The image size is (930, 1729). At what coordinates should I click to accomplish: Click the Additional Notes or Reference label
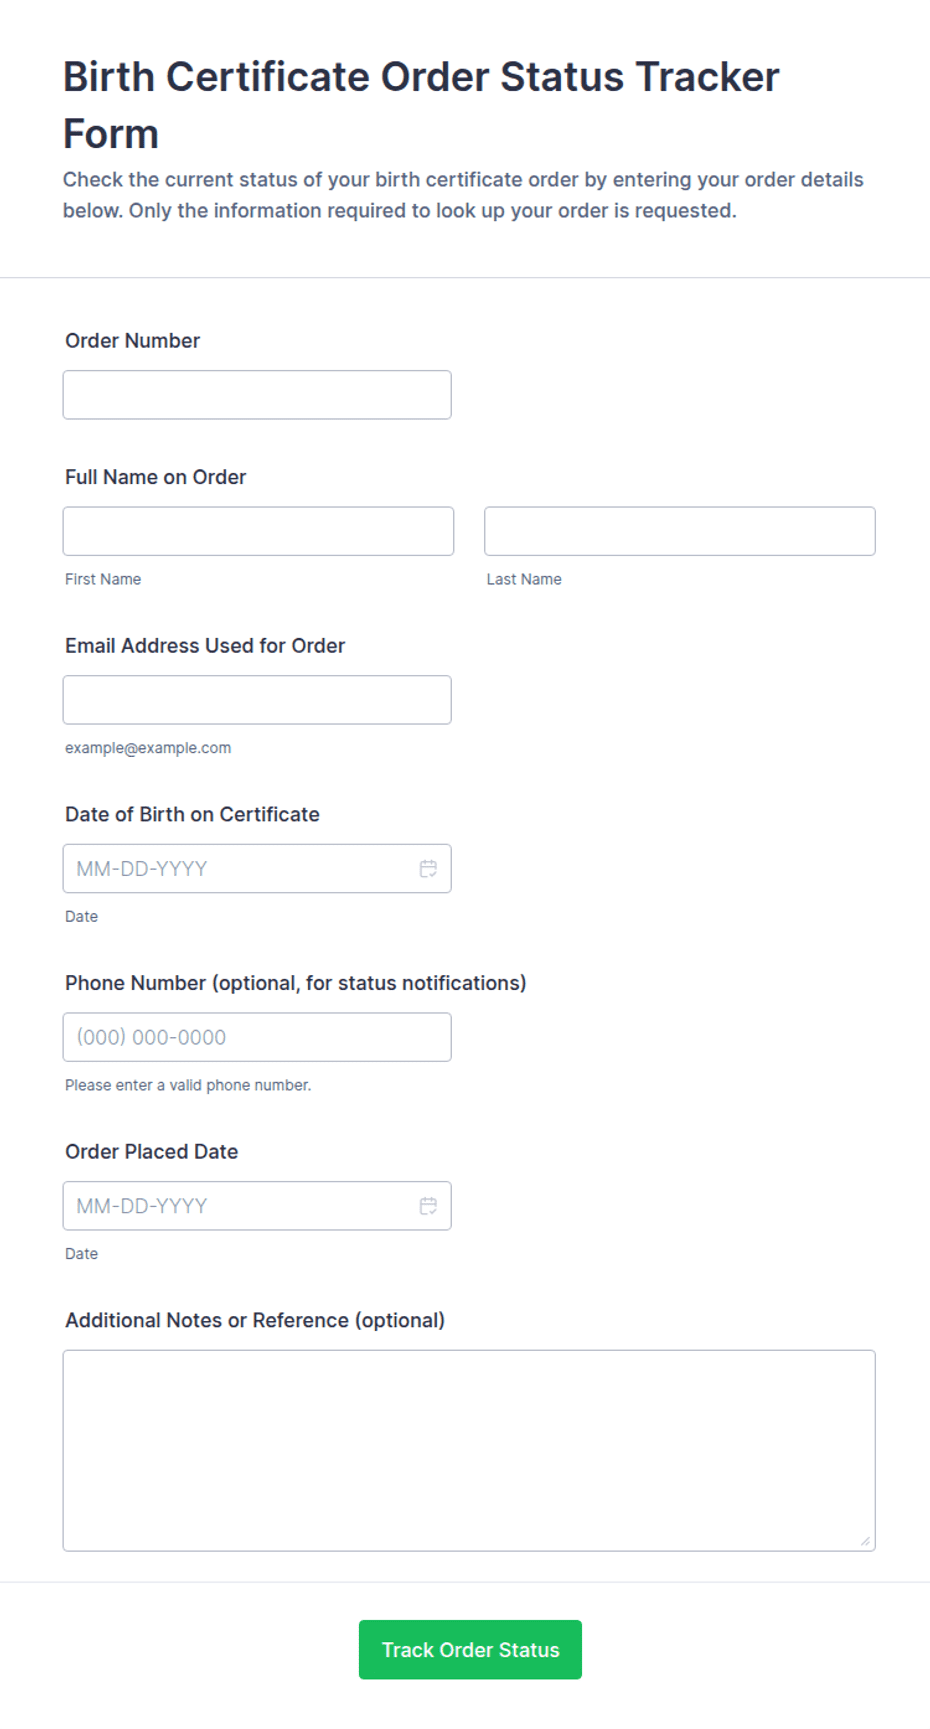[255, 1320]
